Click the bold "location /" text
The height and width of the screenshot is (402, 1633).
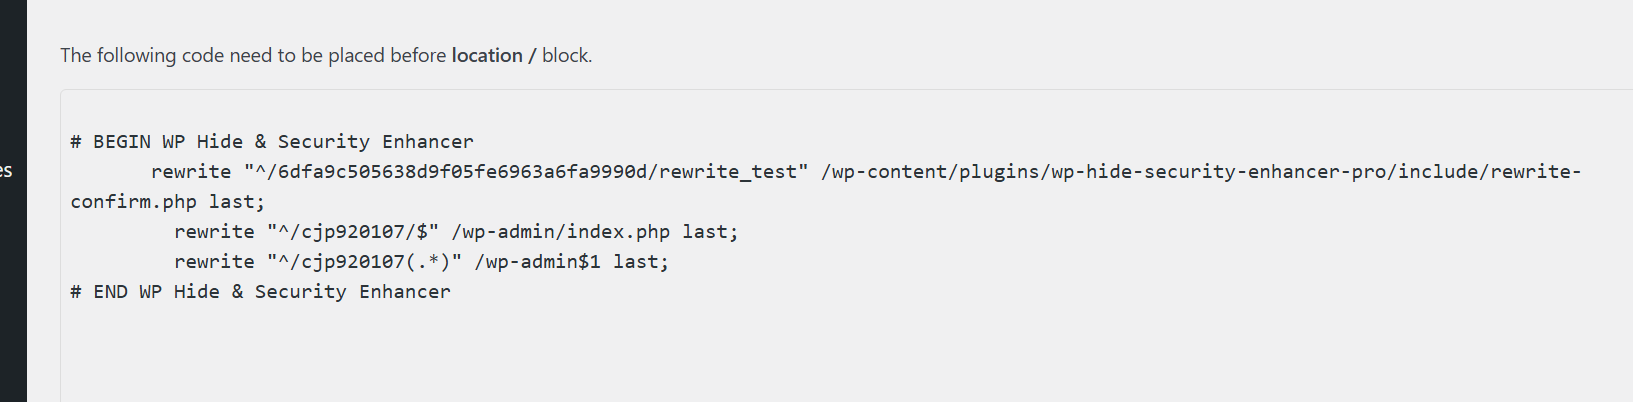coord(493,55)
